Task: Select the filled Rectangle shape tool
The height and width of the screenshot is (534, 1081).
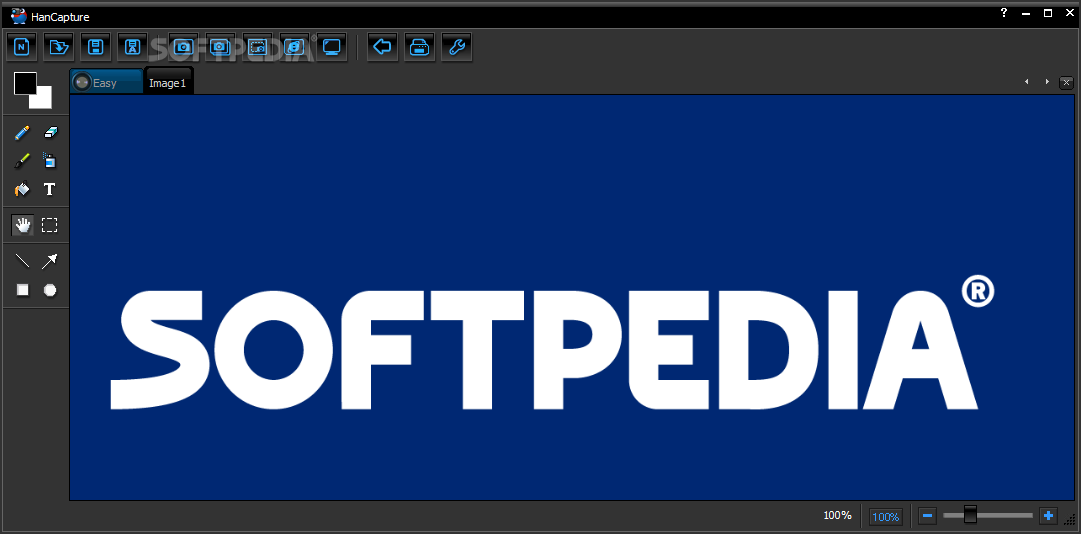Action: [x=23, y=290]
